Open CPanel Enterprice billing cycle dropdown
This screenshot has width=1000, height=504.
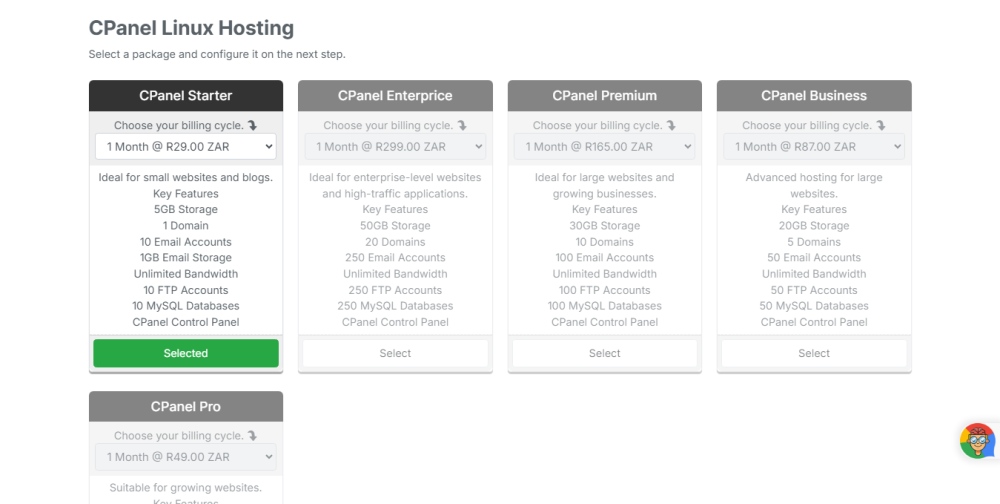coord(395,147)
